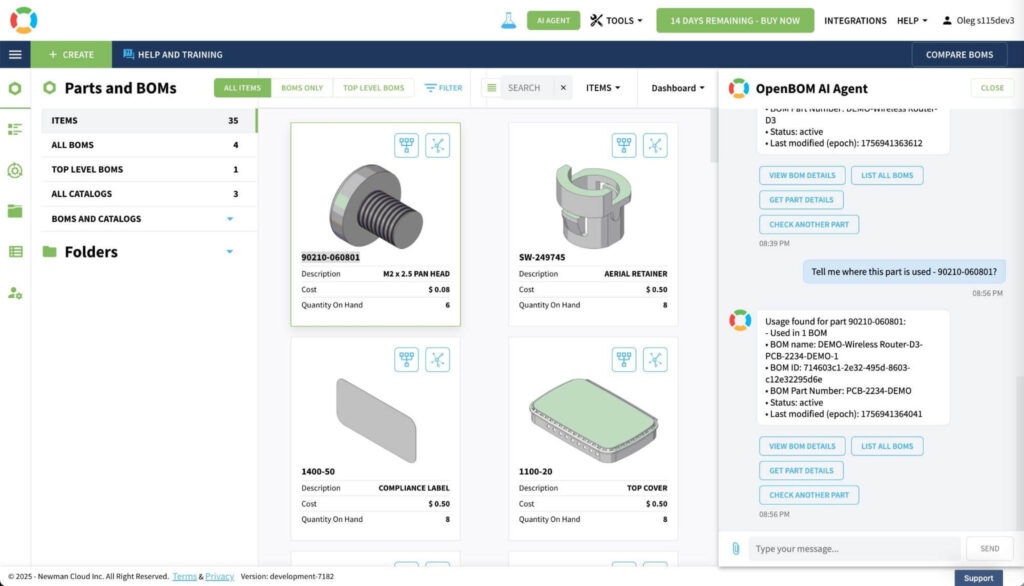Viewport: 1024px width, 586px height.
Task: Switch to the ALL ITEMS filter
Action: coord(242,88)
